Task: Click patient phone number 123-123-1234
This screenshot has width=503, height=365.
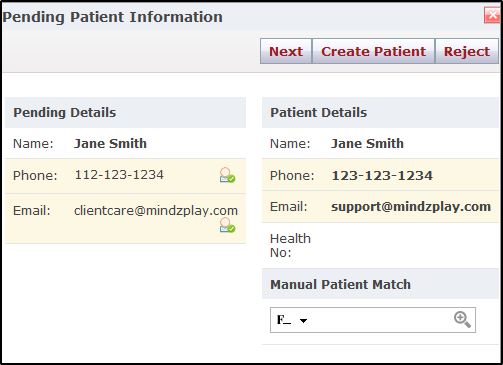Action: click(382, 175)
